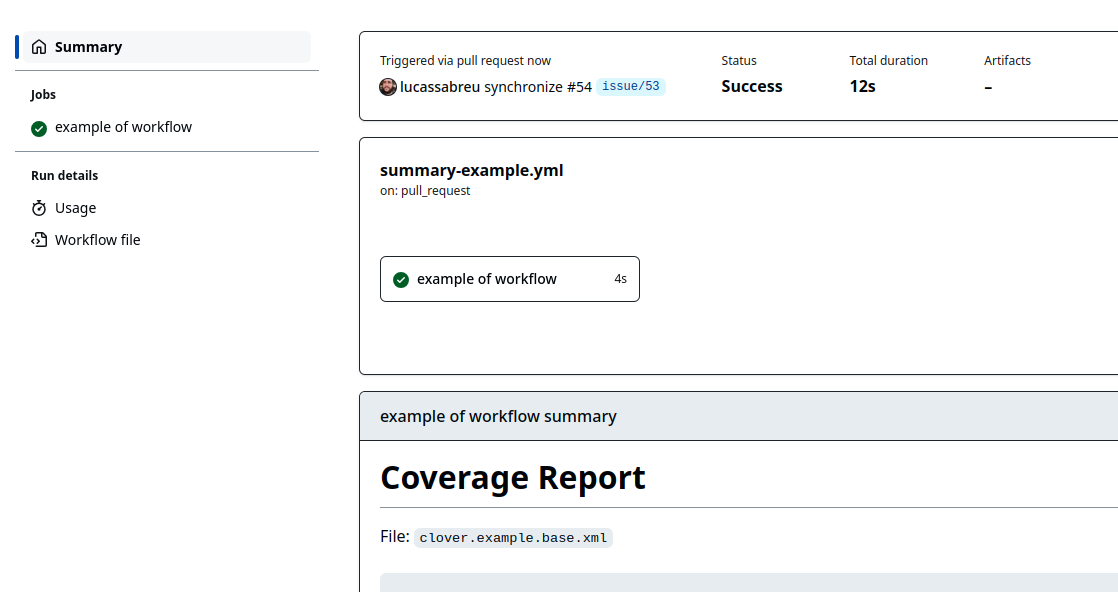Click the 12s total duration value

click(x=862, y=86)
